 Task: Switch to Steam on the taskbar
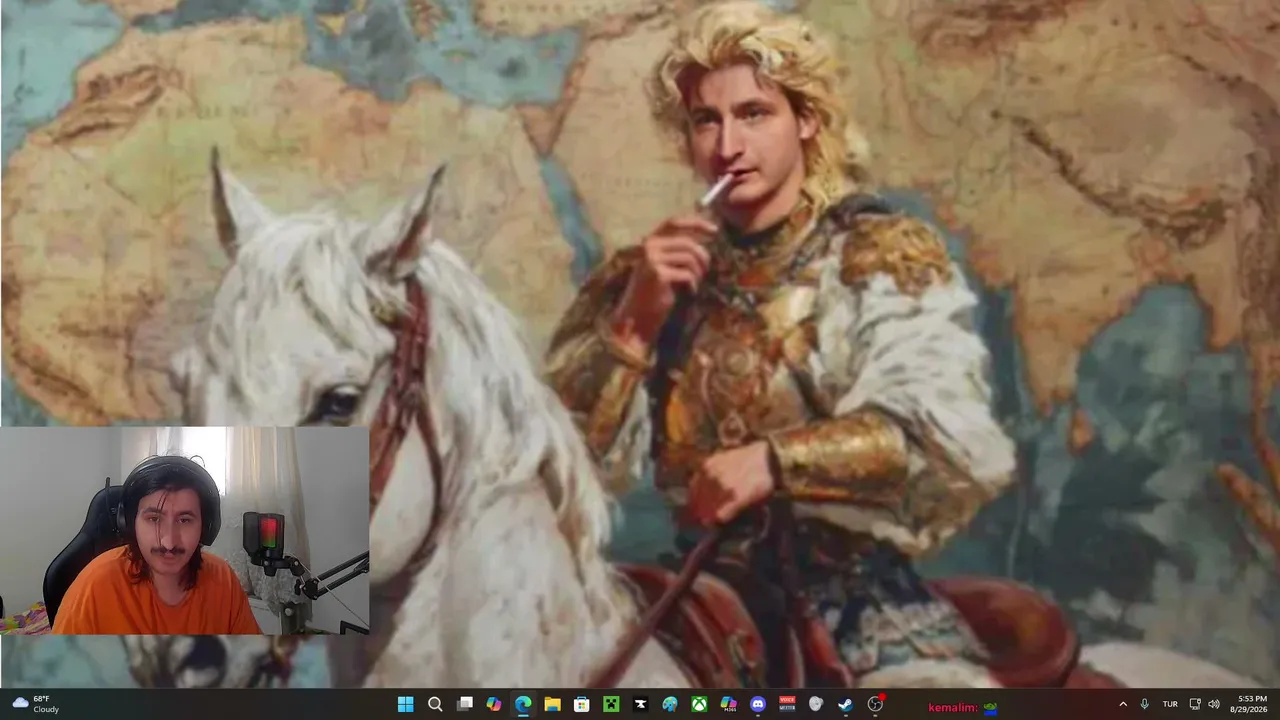846,704
